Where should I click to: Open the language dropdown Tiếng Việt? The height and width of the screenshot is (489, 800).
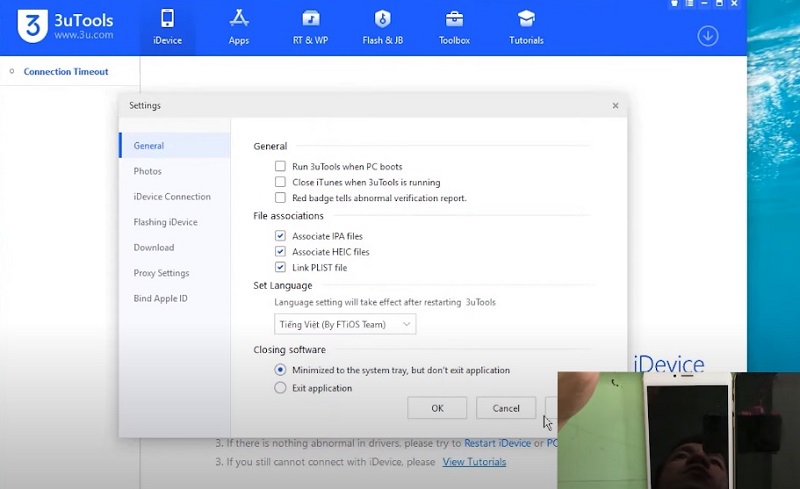(345, 324)
